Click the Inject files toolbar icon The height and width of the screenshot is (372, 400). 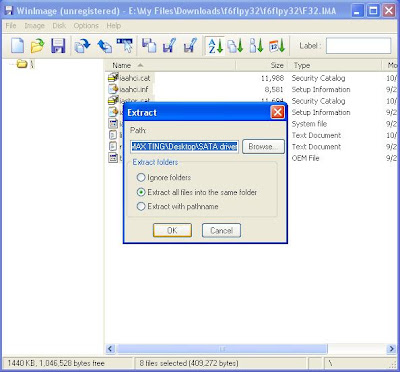[x=149, y=45]
